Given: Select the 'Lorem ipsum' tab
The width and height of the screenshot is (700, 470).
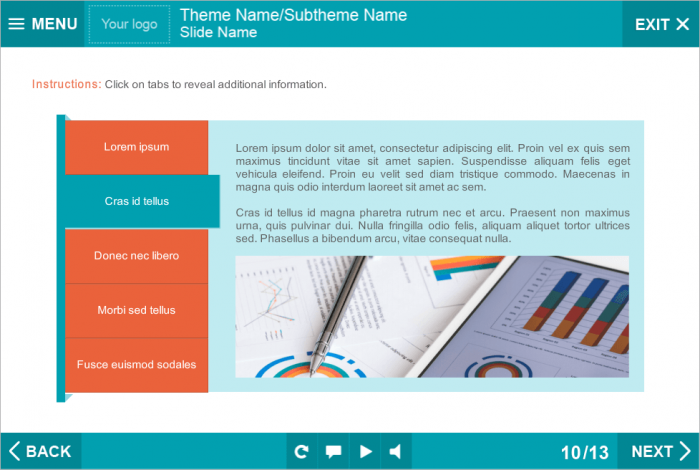Looking at the screenshot, I should click(x=137, y=147).
